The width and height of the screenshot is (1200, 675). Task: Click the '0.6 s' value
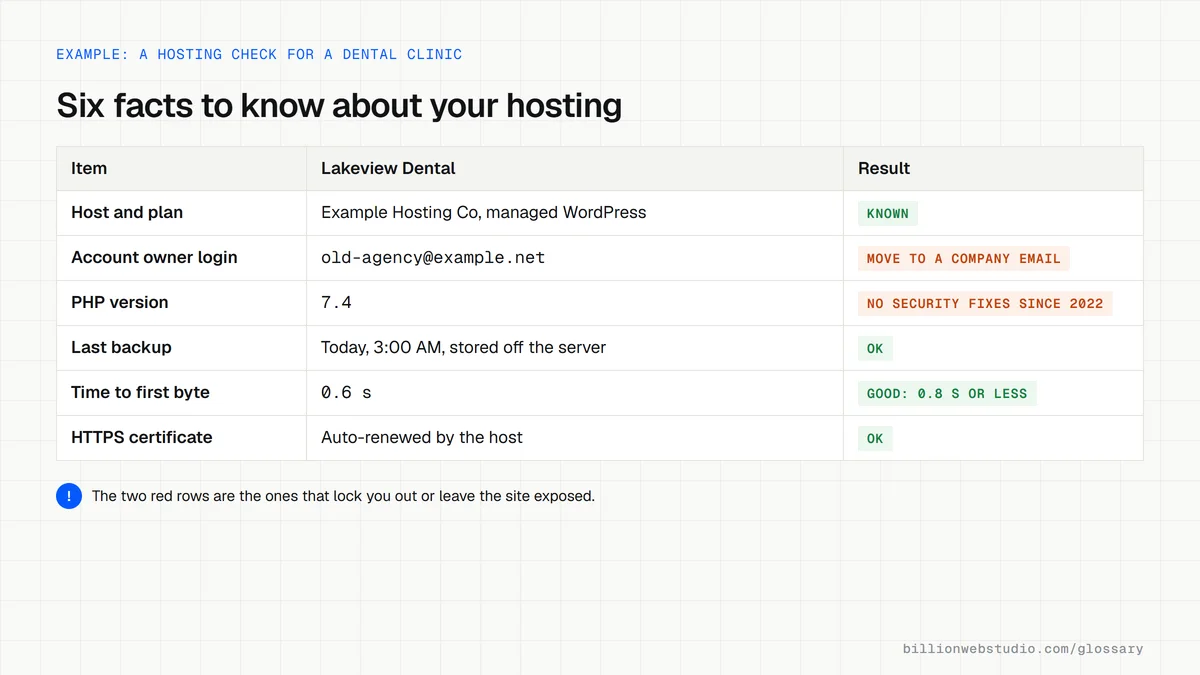coord(346,392)
